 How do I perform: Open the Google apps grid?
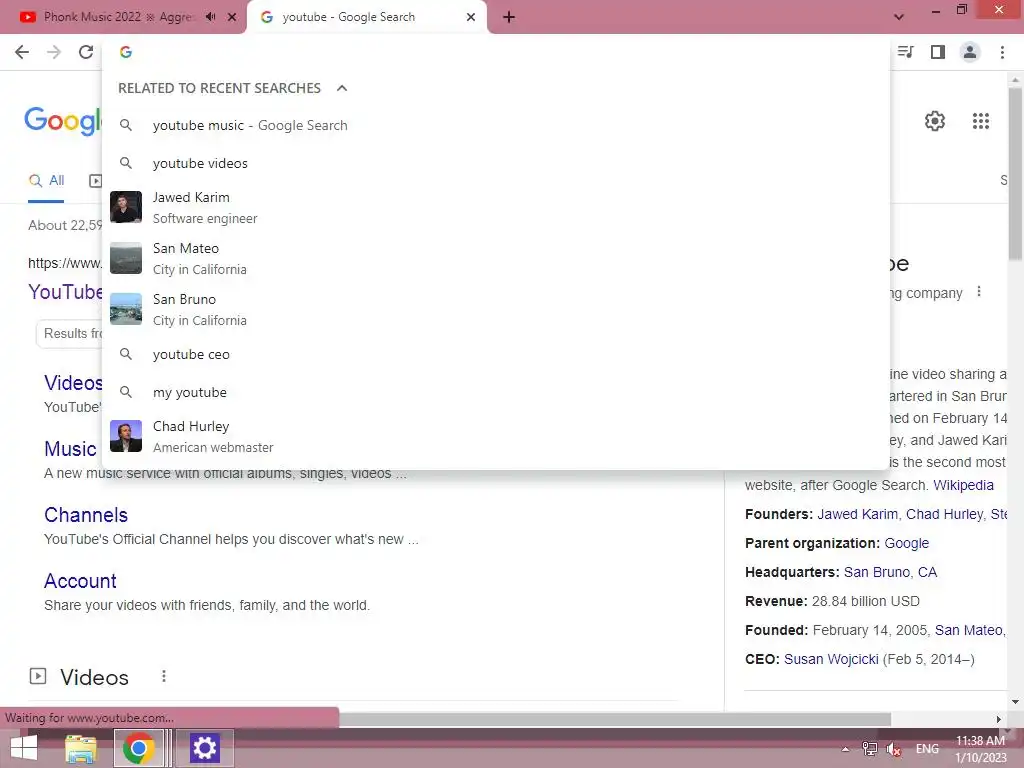point(981,121)
